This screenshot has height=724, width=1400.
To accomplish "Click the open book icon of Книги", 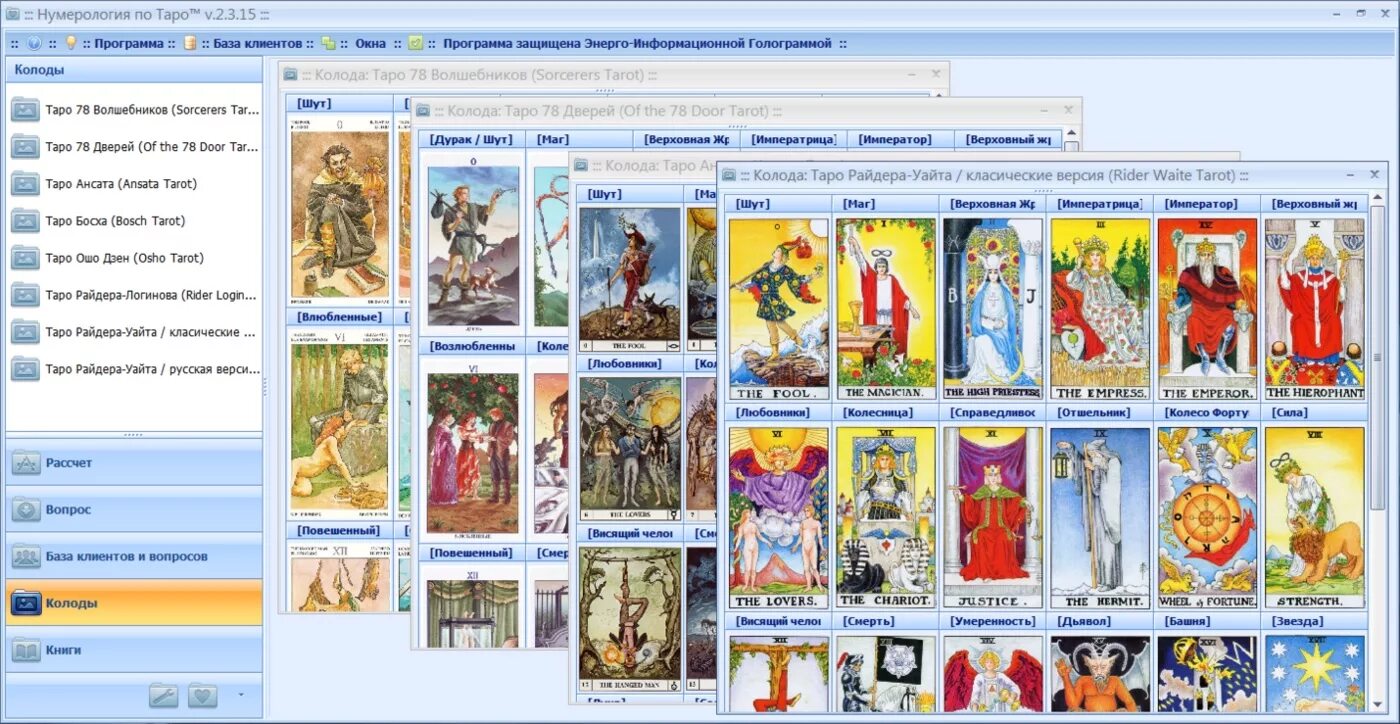I will pos(27,651).
